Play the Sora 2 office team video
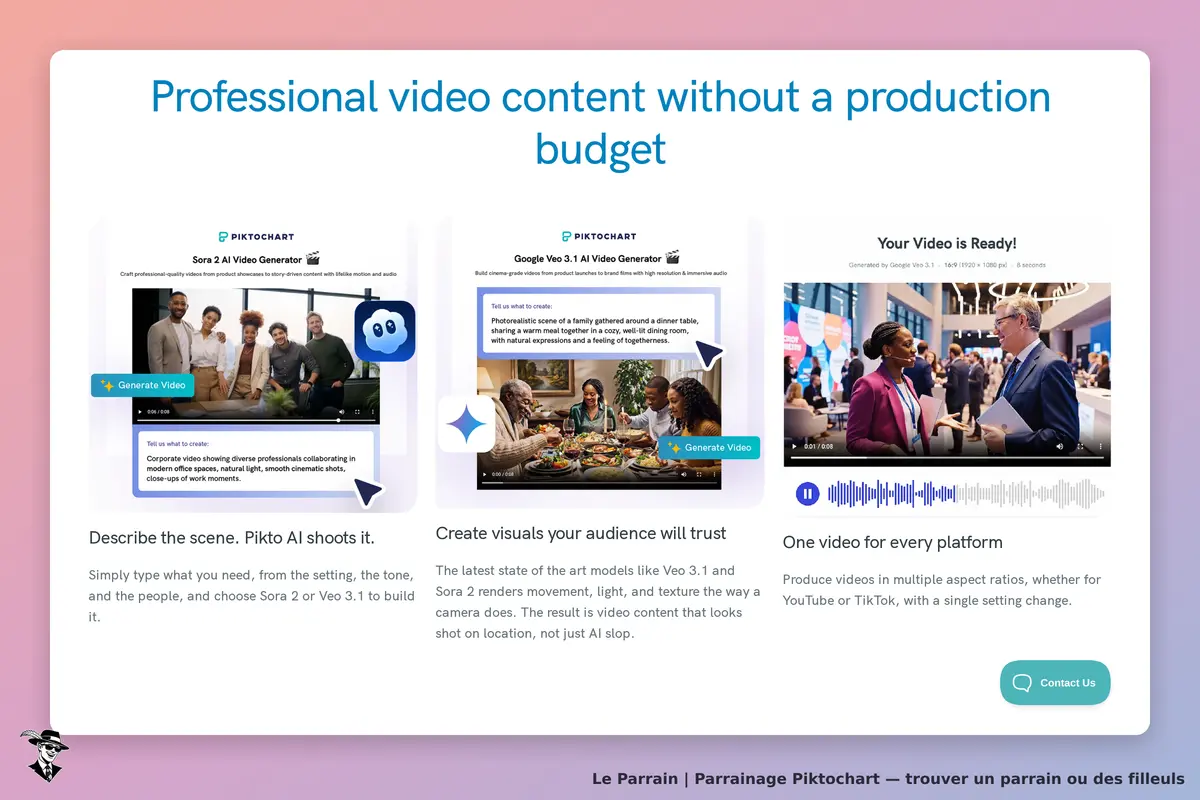The height and width of the screenshot is (800, 1200). (x=139, y=412)
